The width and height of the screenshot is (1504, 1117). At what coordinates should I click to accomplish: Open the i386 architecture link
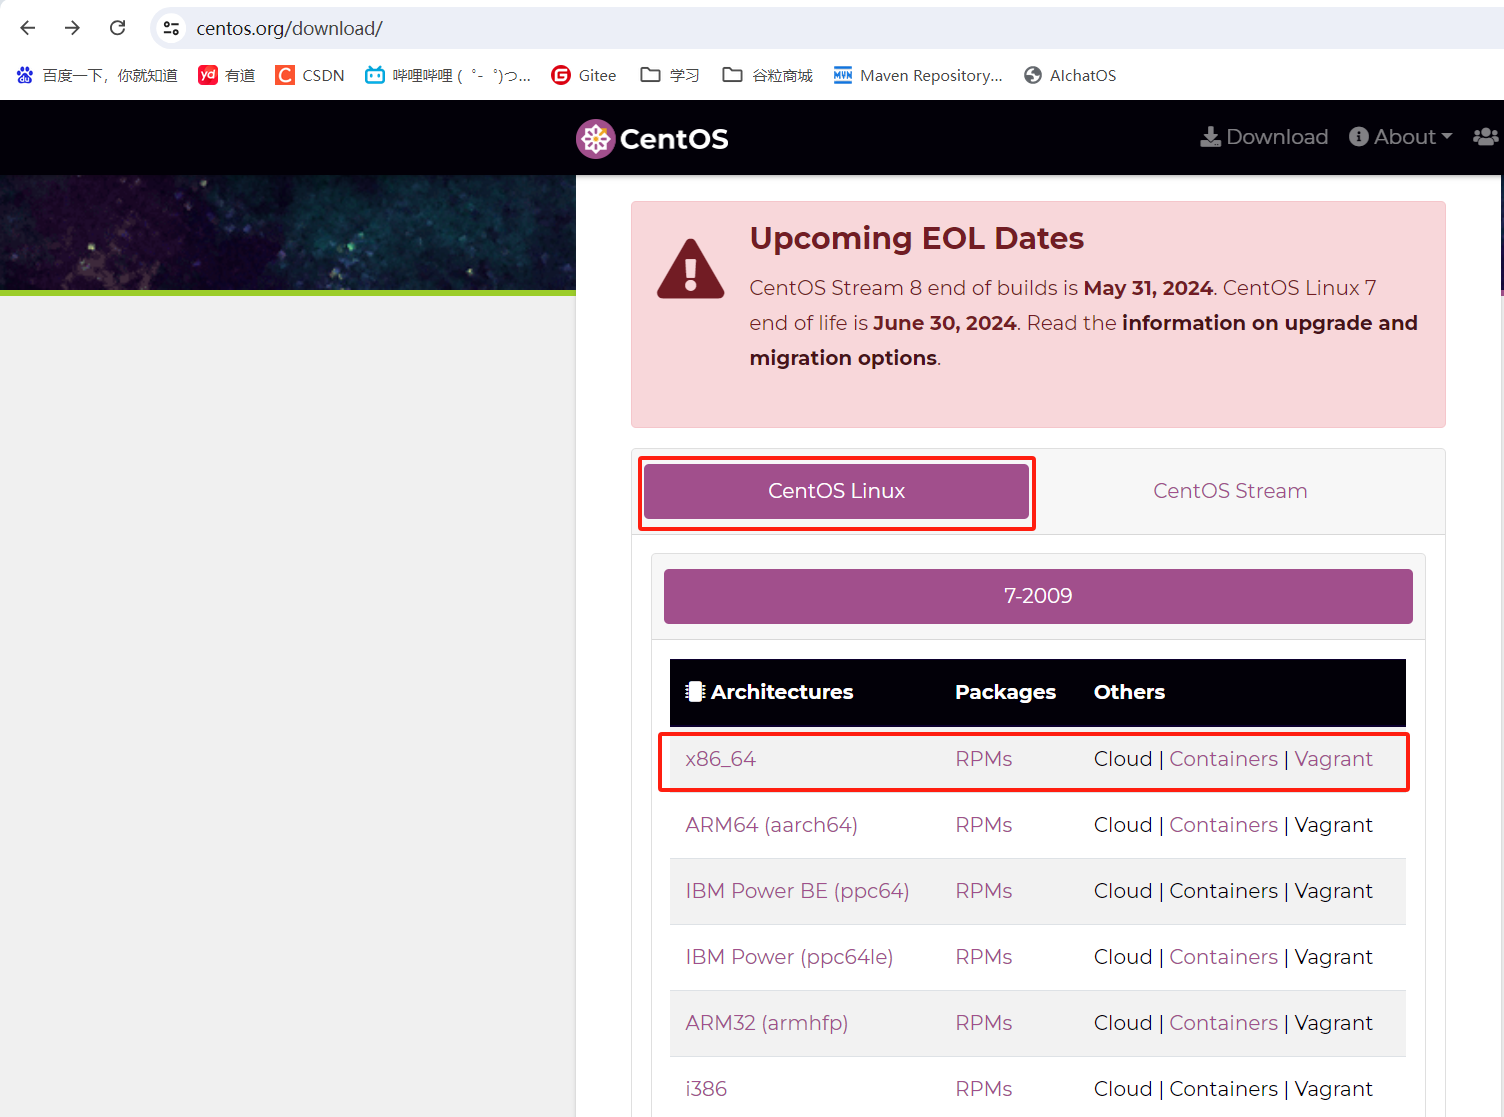pyautogui.click(x=706, y=1089)
